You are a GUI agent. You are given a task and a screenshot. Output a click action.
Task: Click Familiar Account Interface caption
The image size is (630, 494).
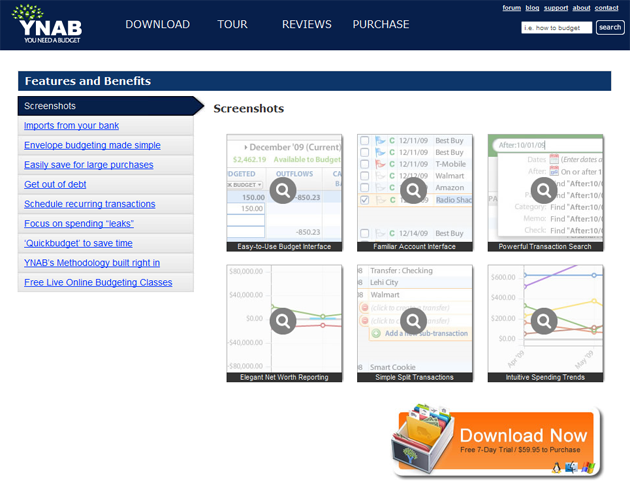coord(415,247)
